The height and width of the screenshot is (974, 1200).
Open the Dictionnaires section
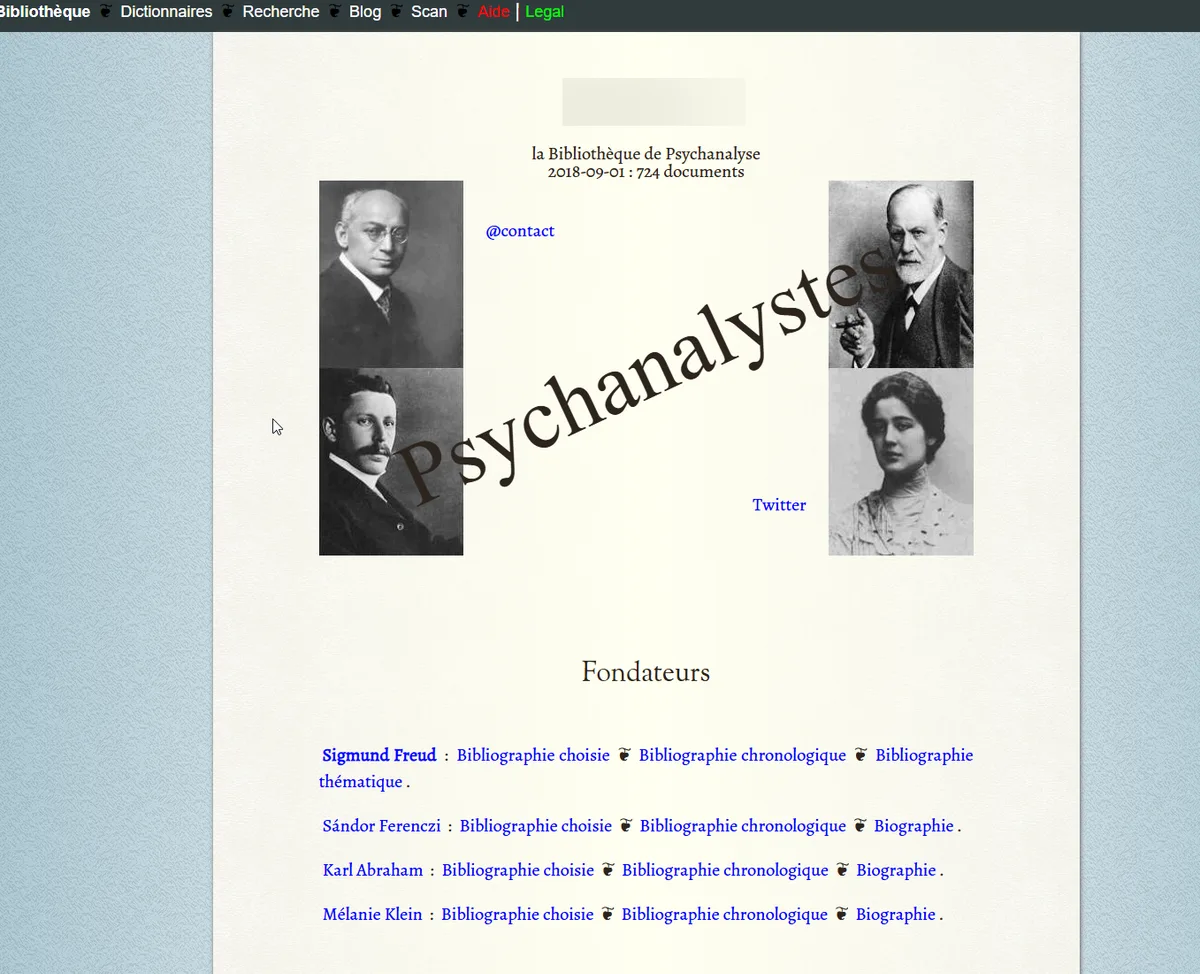pyautogui.click(x=166, y=11)
